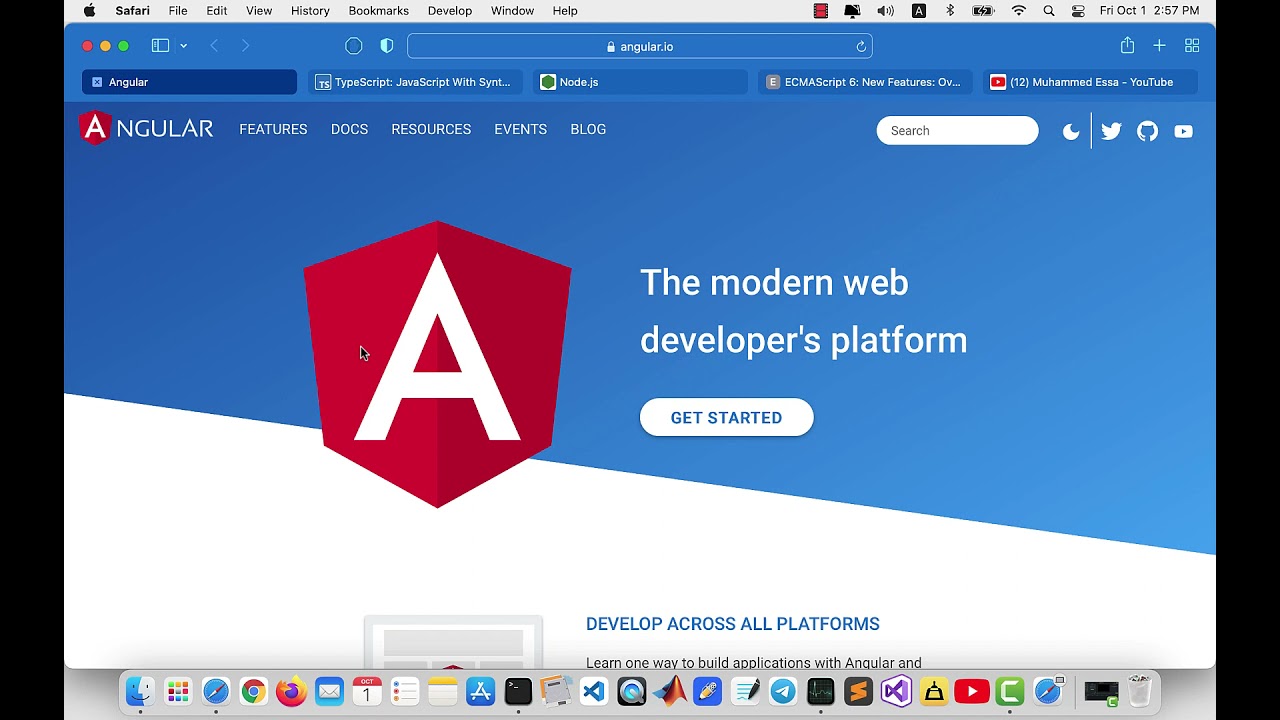Open the Share menu in Safari toolbar
The image size is (1280, 720).
point(1127,45)
